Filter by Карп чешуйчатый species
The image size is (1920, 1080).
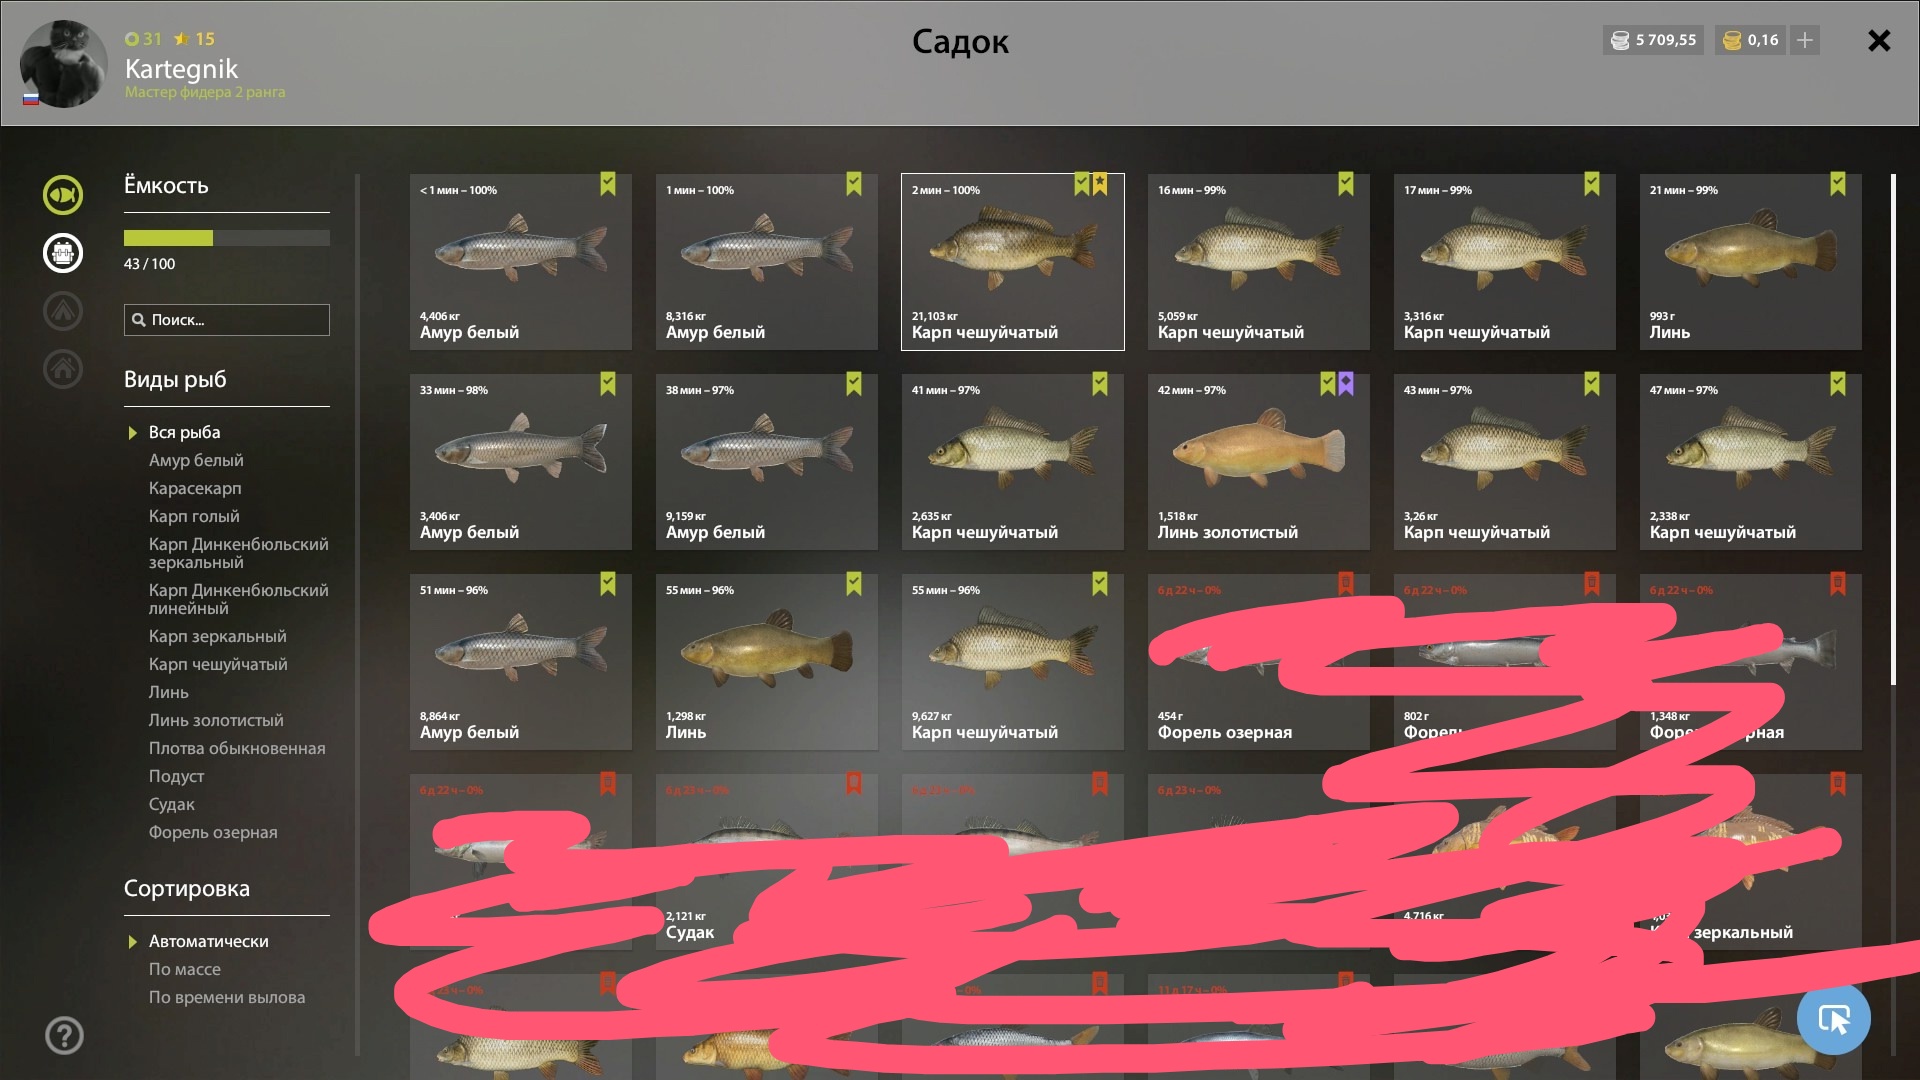point(218,664)
